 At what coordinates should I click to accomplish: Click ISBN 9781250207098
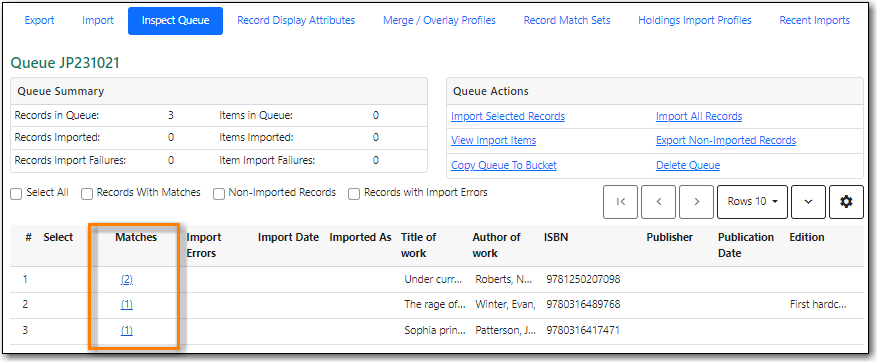[583, 279]
